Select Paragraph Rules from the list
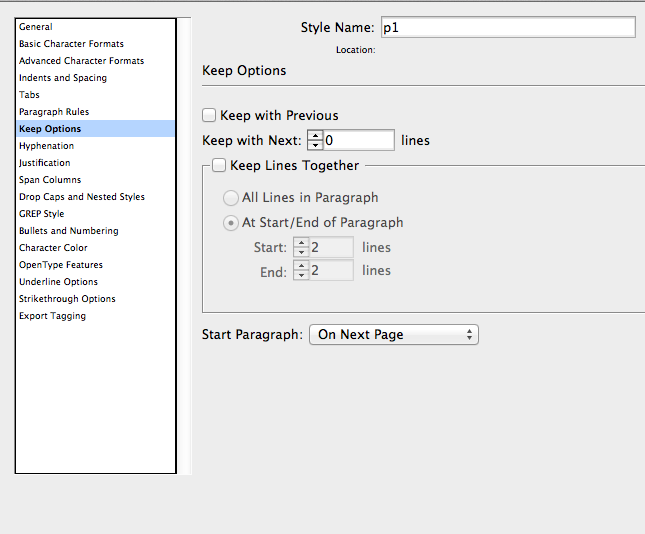 (54, 112)
